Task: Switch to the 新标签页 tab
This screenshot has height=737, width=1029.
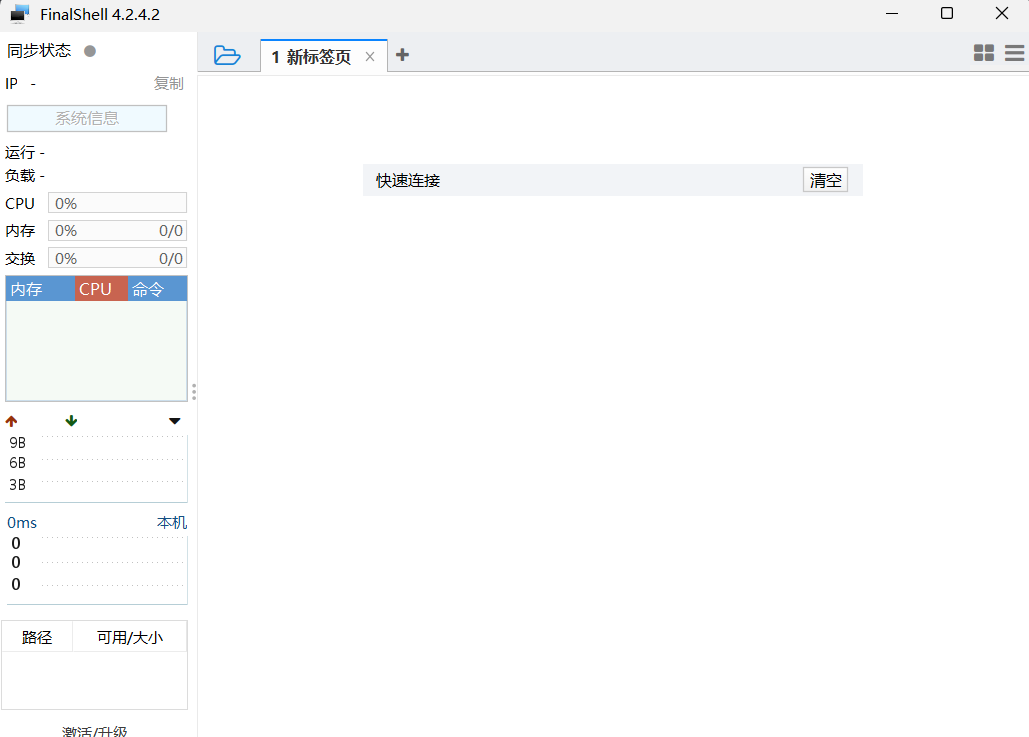Action: point(315,56)
